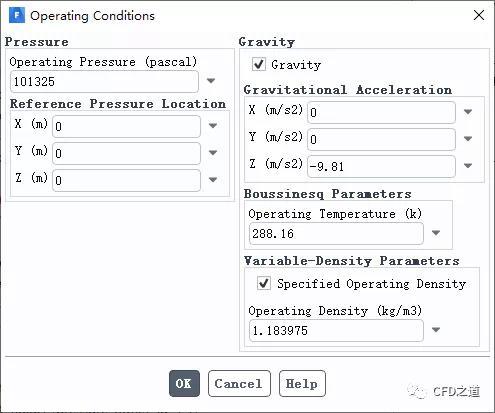This screenshot has width=495, height=413.
Task: Open Gravitational Acceleration Z dropdown arrow
Action: (x=468, y=165)
